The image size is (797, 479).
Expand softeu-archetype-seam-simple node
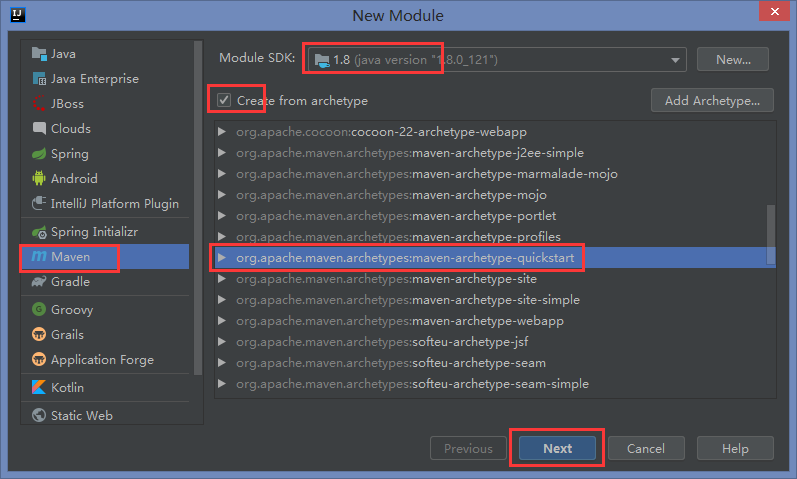coord(222,384)
